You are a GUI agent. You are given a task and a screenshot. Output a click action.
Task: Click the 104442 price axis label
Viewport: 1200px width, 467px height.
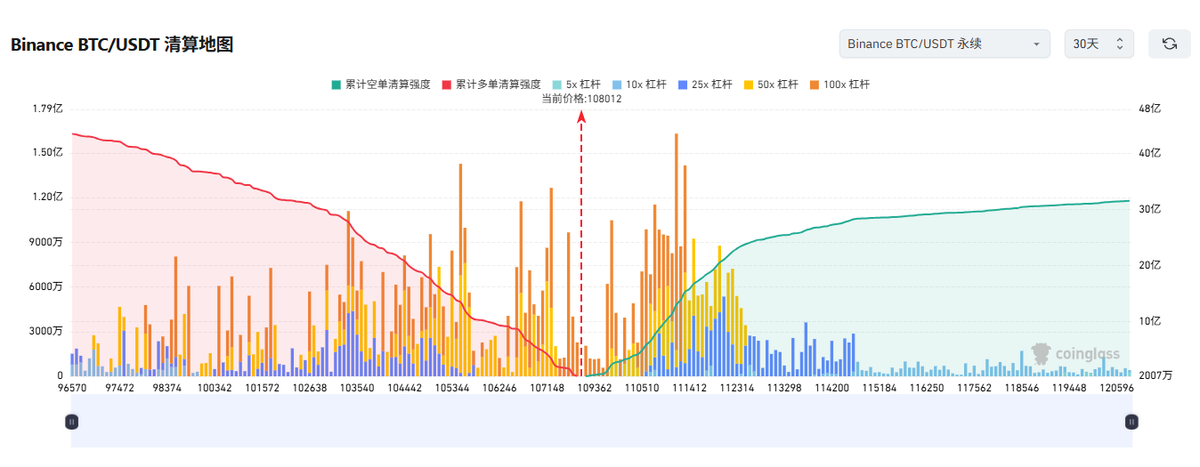point(405,388)
